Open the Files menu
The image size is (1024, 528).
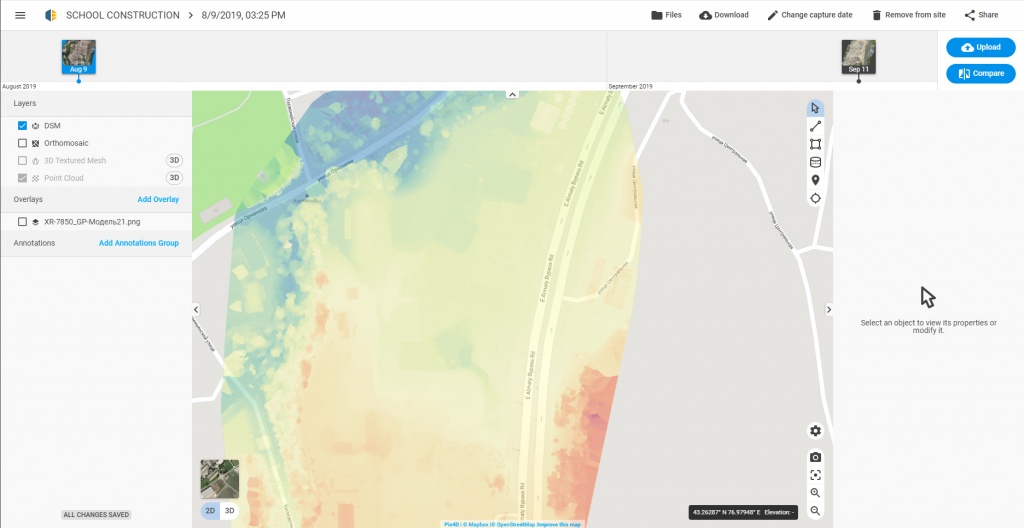click(x=666, y=15)
